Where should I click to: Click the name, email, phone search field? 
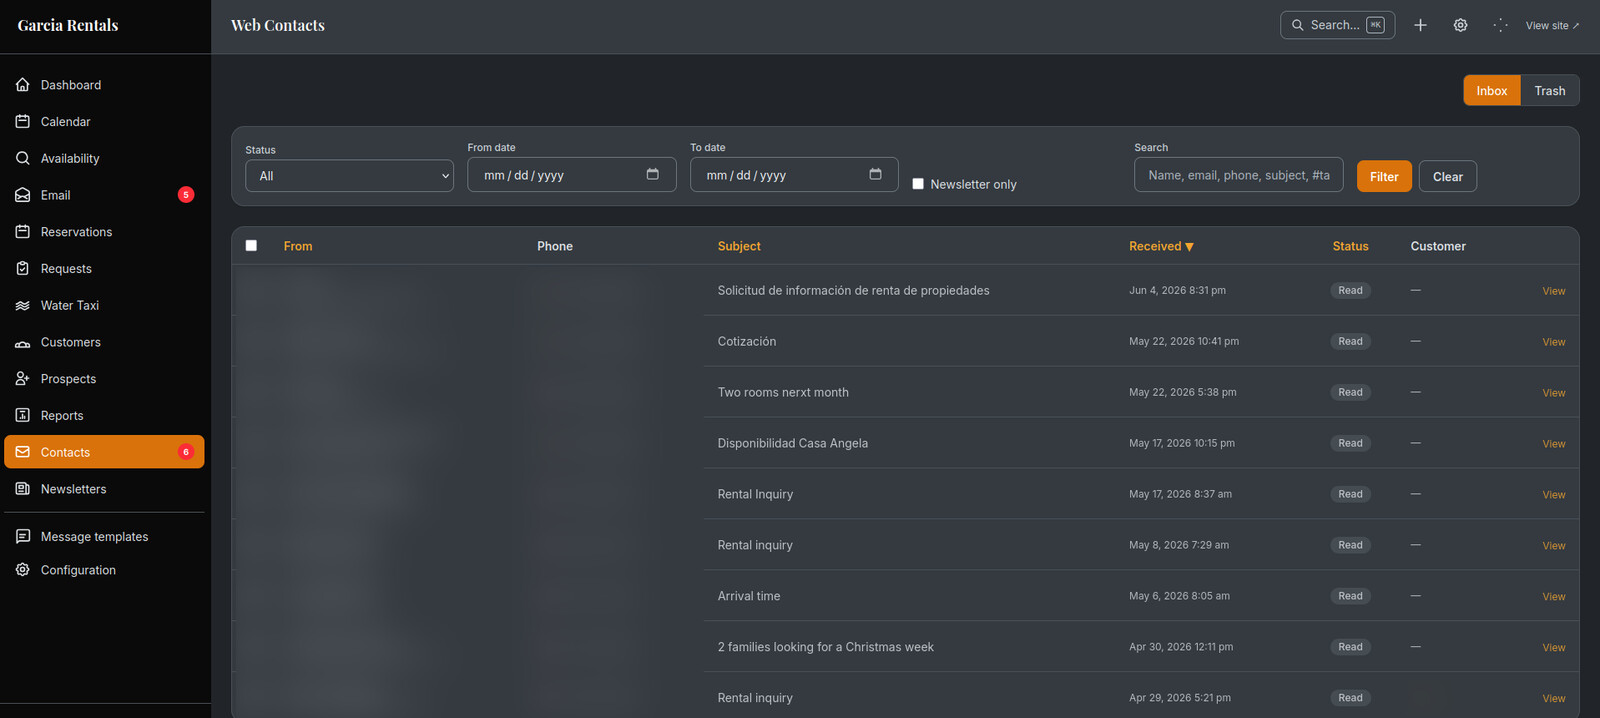[x=1239, y=175]
